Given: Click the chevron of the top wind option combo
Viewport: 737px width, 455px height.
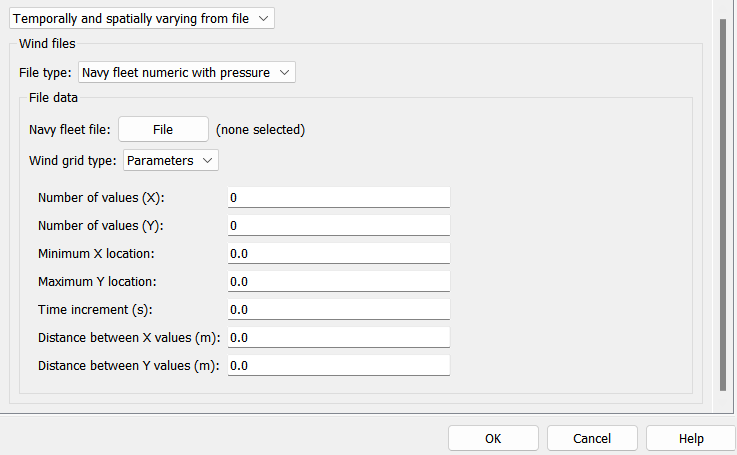Looking at the screenshot, I should 263,18.
